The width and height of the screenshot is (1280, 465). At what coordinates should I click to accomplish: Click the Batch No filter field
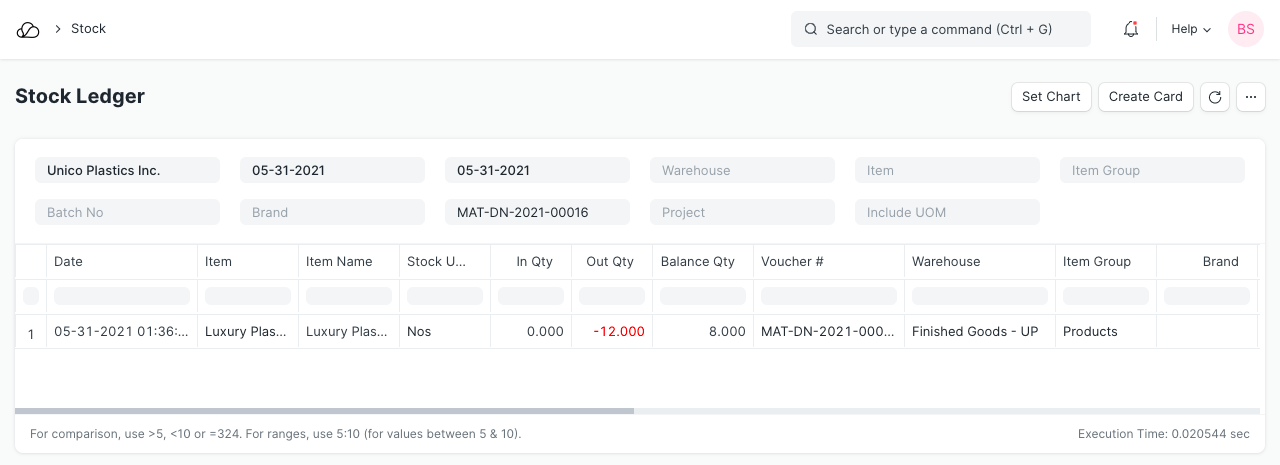tap(127, 213)
